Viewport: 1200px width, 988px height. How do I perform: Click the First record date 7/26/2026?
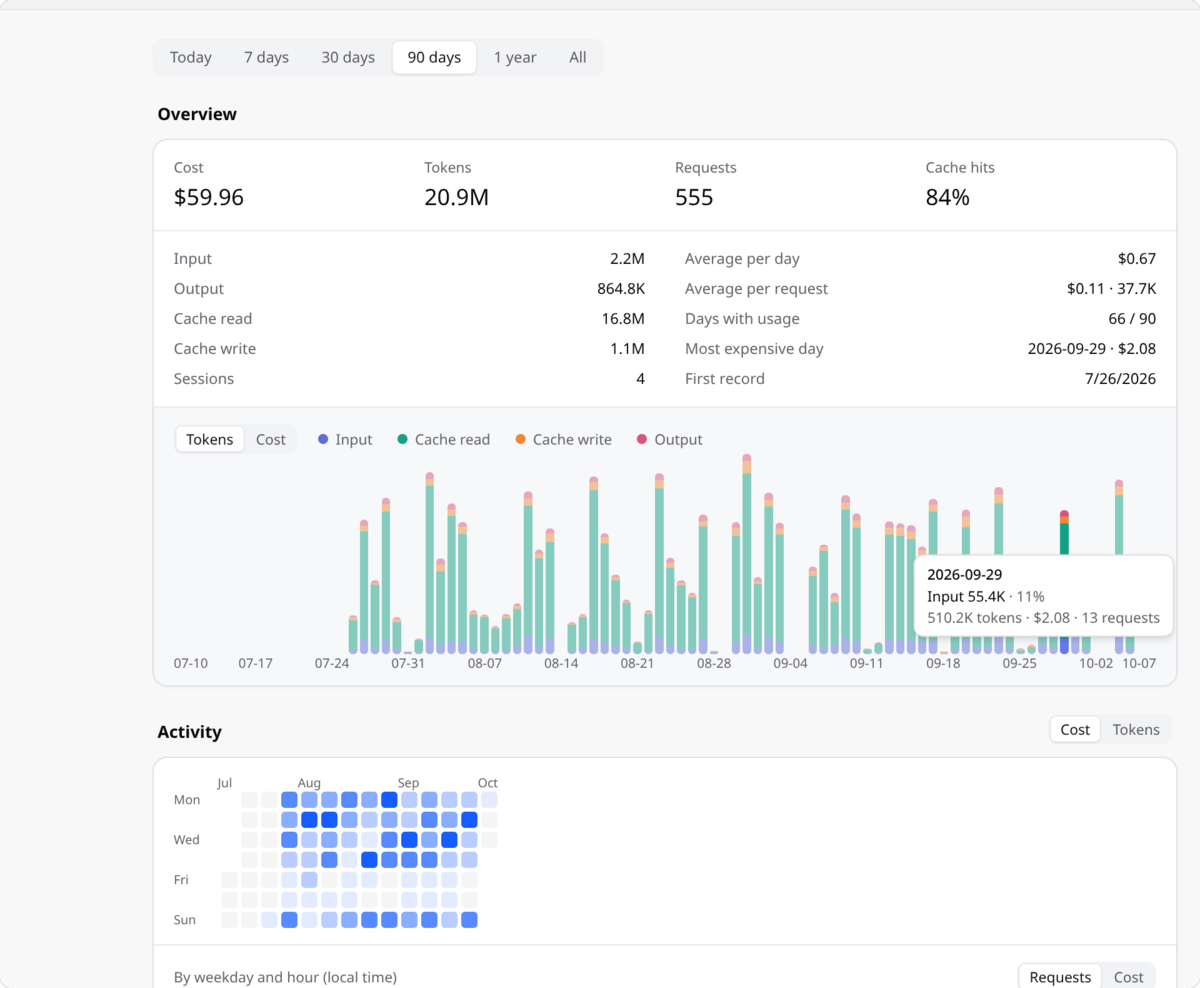[1122, 379]
